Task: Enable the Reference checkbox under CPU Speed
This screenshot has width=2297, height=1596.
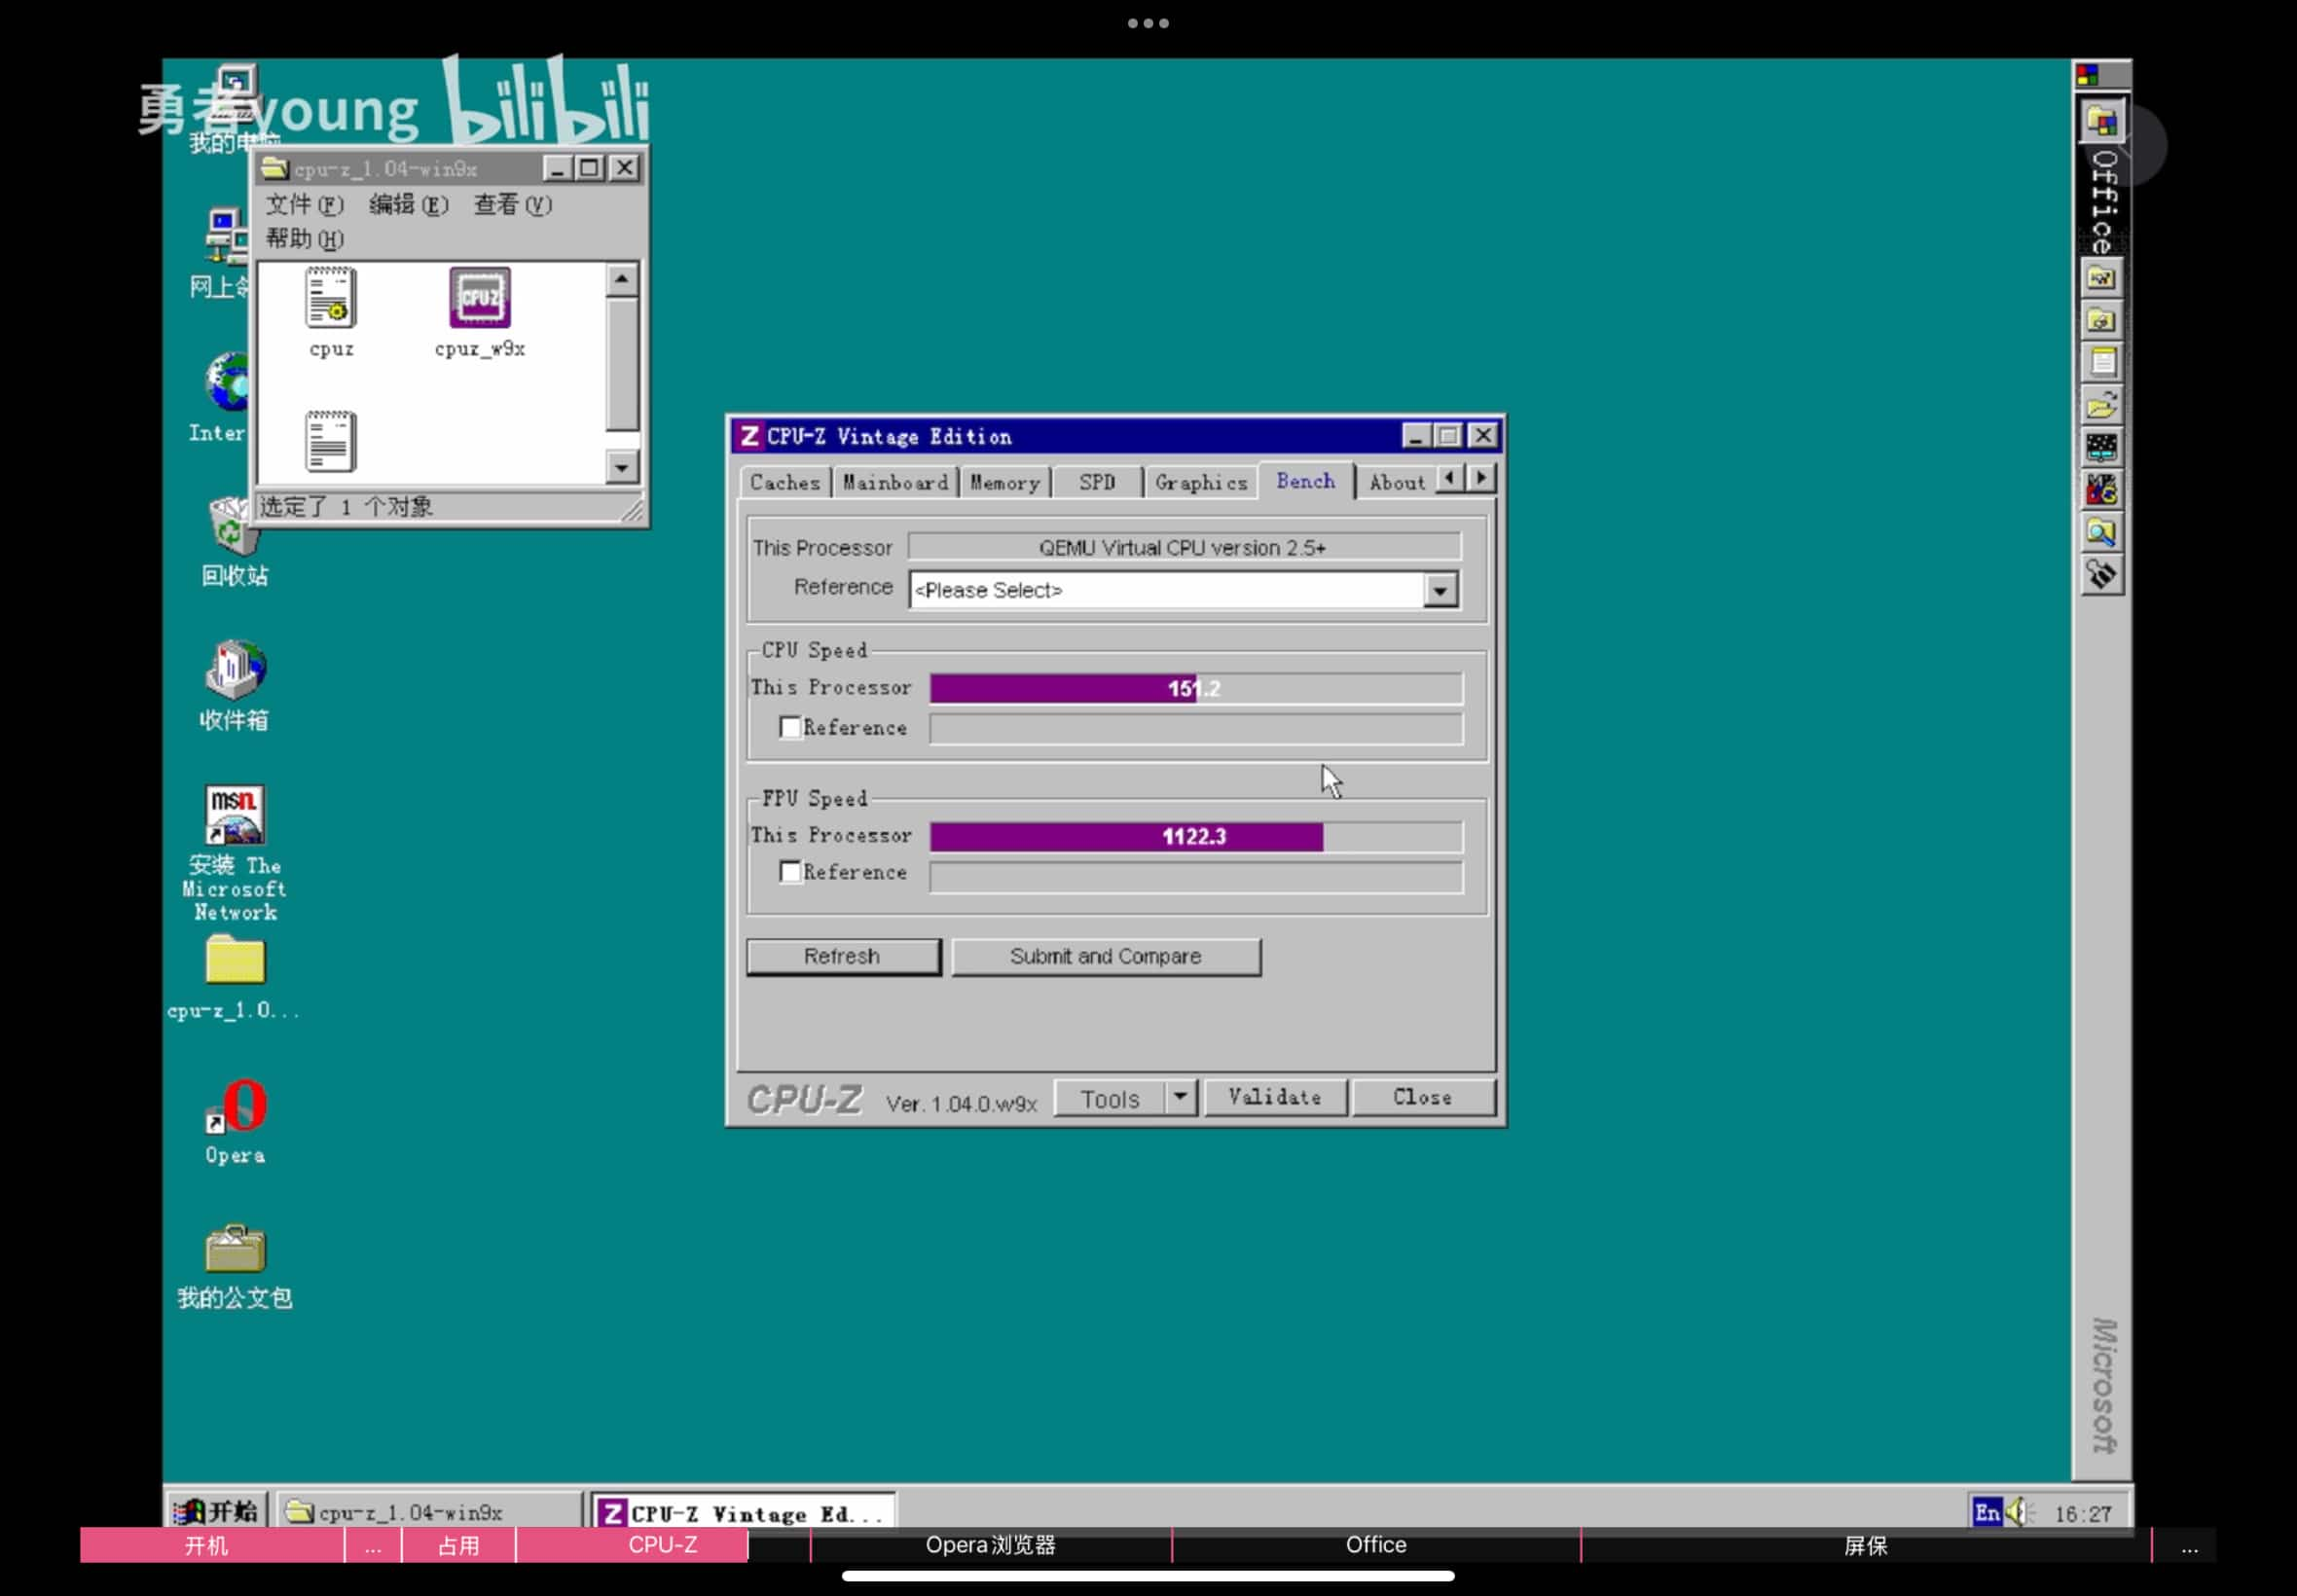Action: [x=790, y=727]
